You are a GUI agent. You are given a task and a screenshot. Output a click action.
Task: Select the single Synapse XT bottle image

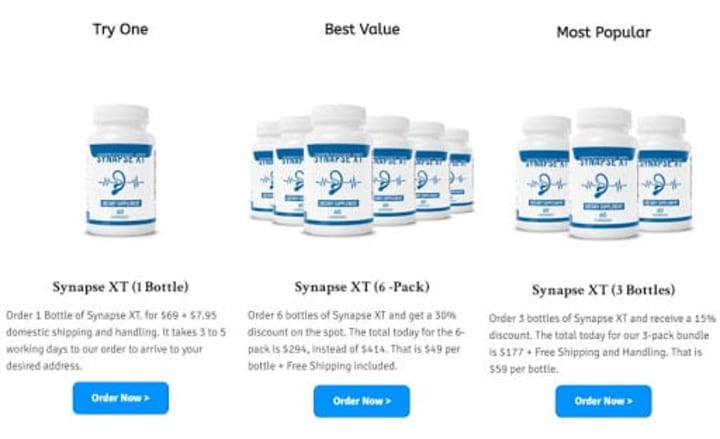(x=121, y=170)
